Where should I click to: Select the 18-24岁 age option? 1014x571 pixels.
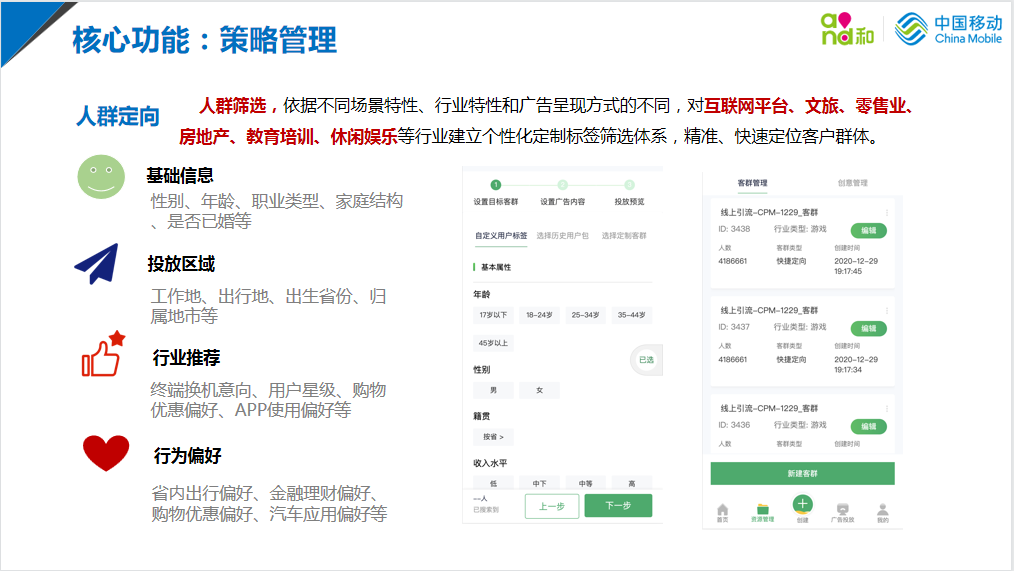coord(539,315)
